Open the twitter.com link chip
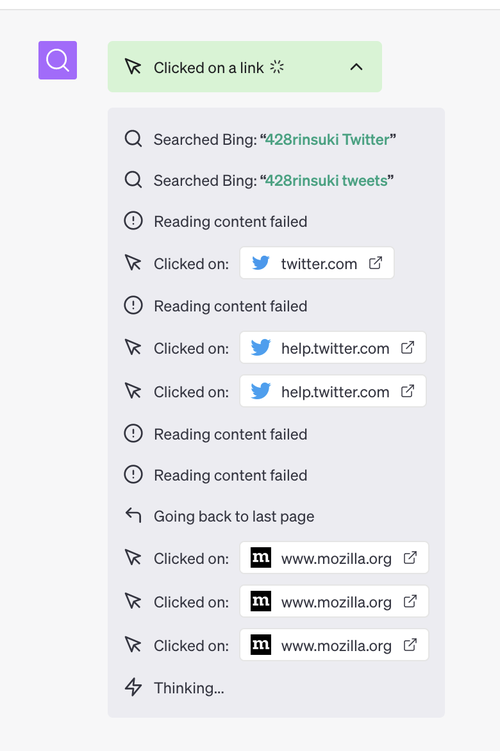Screen dimensions: 500x751 [x=317, y=263]
